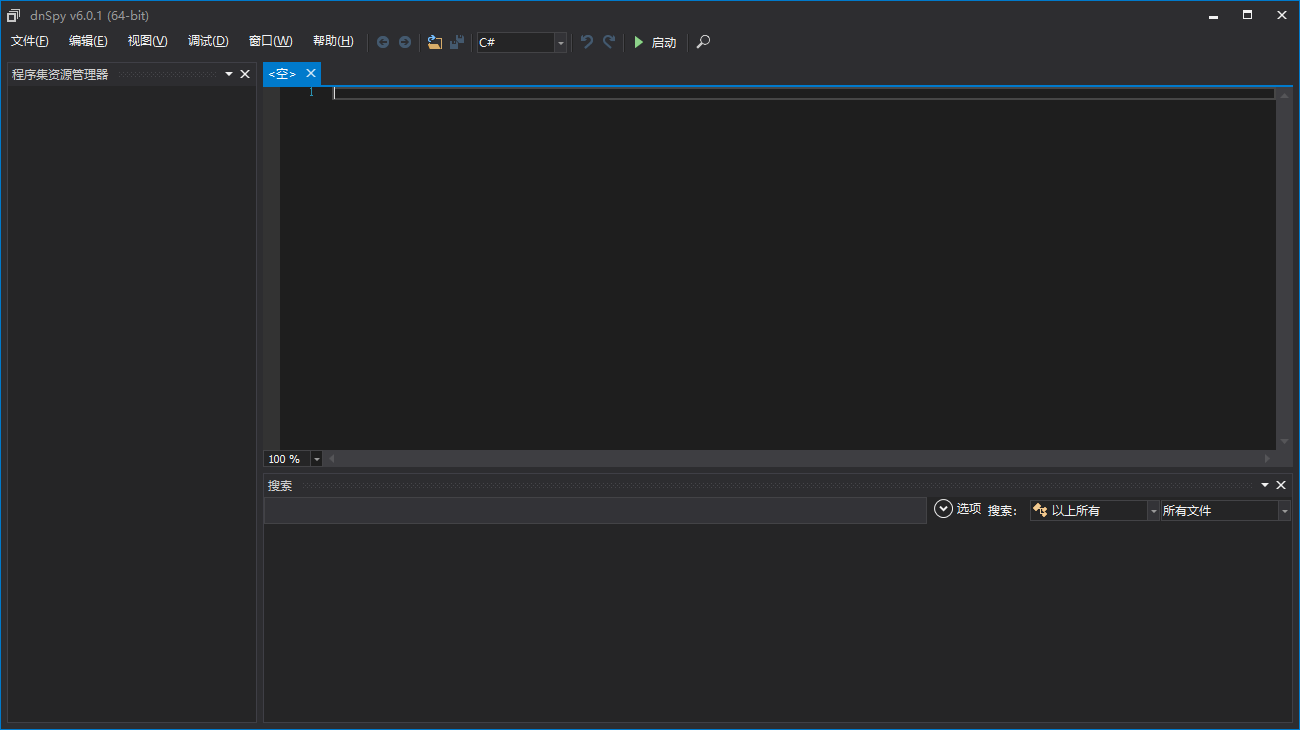Close the <空> tab
This screenshot has width=1300, height=730.
click(x=311, y=73)
